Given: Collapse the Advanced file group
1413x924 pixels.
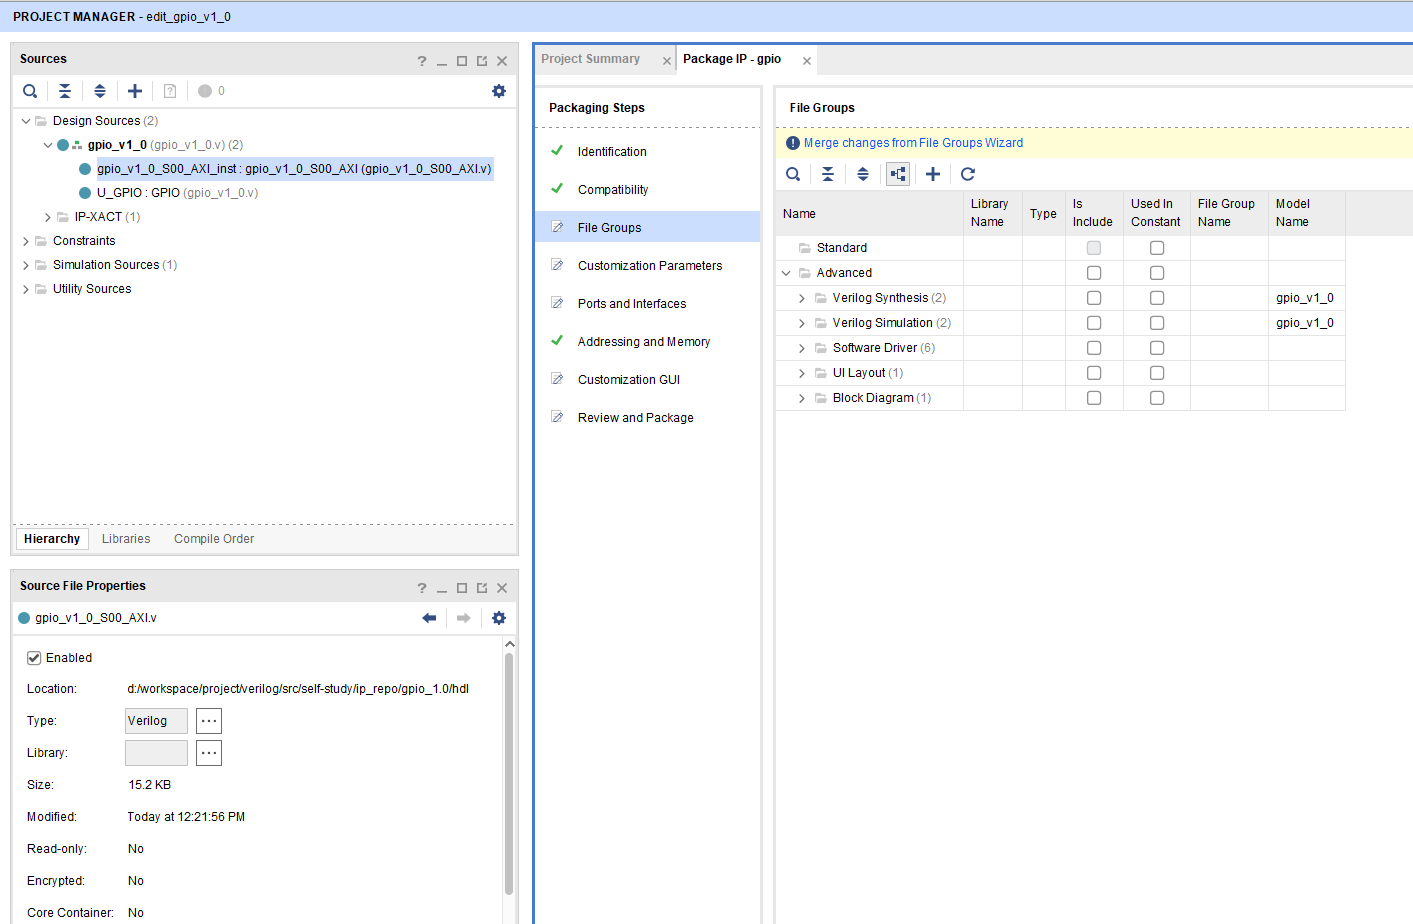Looking at the screenshot, I should (786, 273).
